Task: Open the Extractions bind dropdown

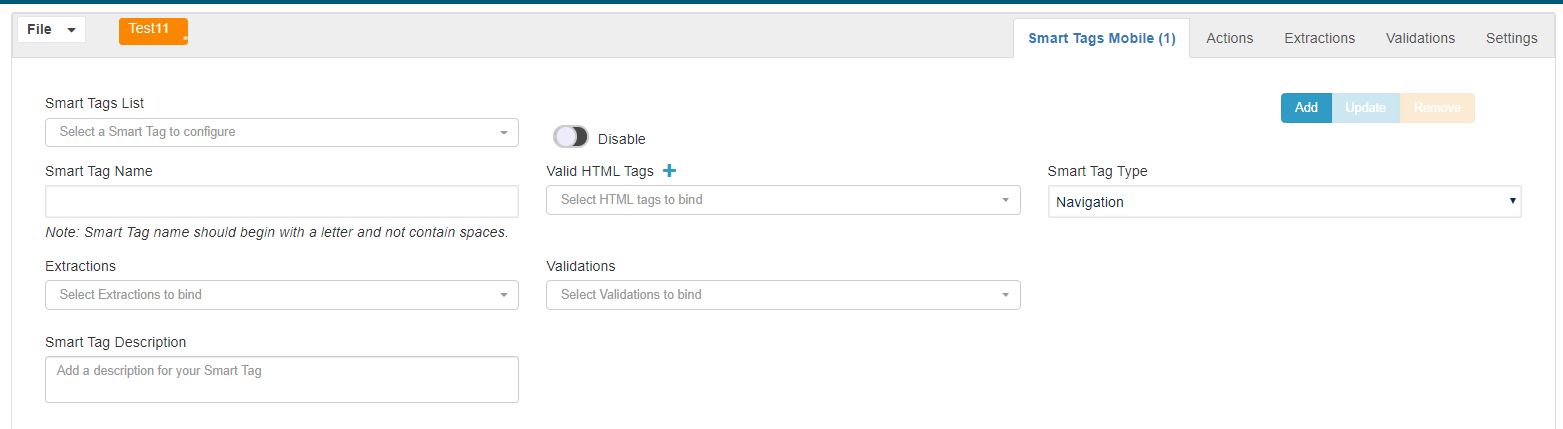Action: (282, 295)
